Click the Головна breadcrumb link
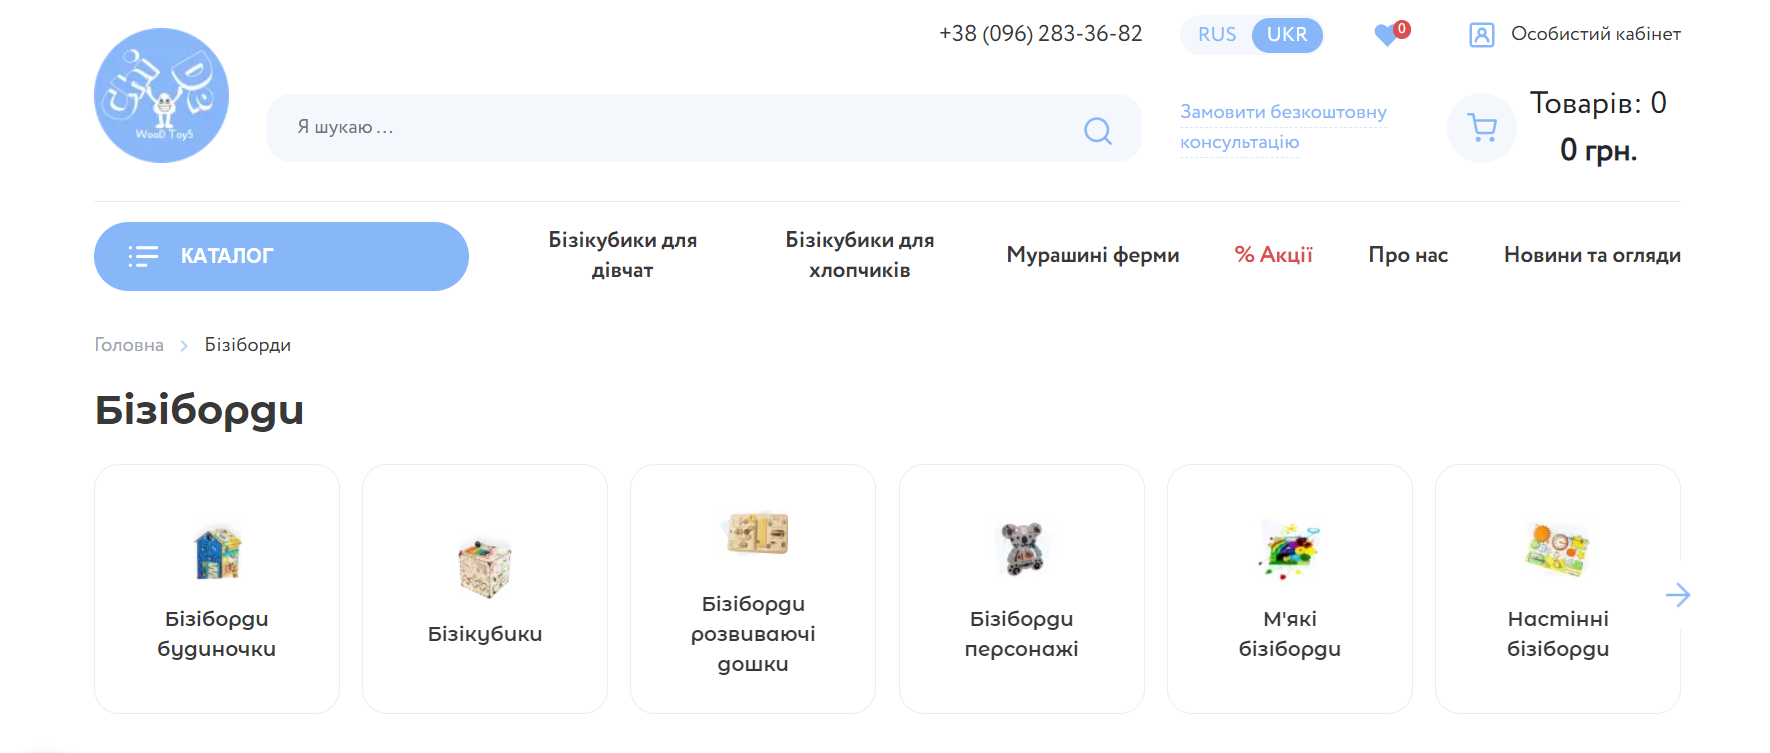Image resolution: width=1770 pixels, height=753 pixels. click(x=129, y=345)
